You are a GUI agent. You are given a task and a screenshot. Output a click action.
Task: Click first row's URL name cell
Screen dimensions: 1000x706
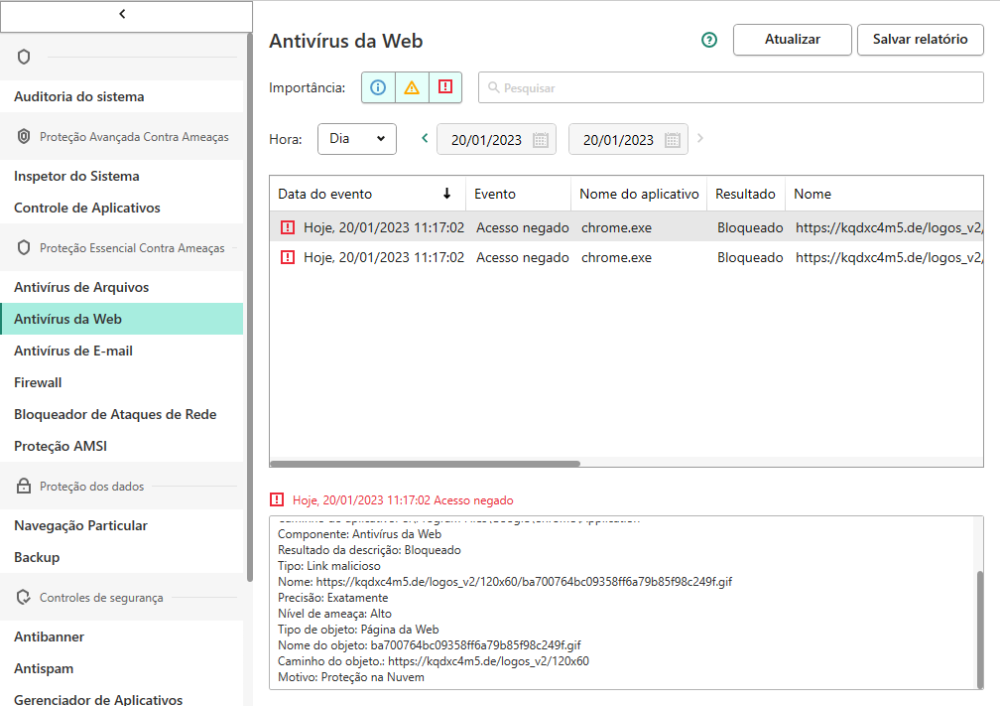[889, 228]
